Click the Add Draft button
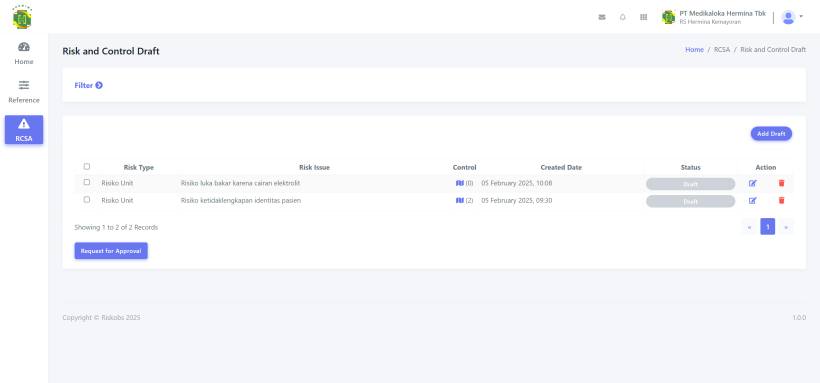820x383 pixels. [771, 134]
